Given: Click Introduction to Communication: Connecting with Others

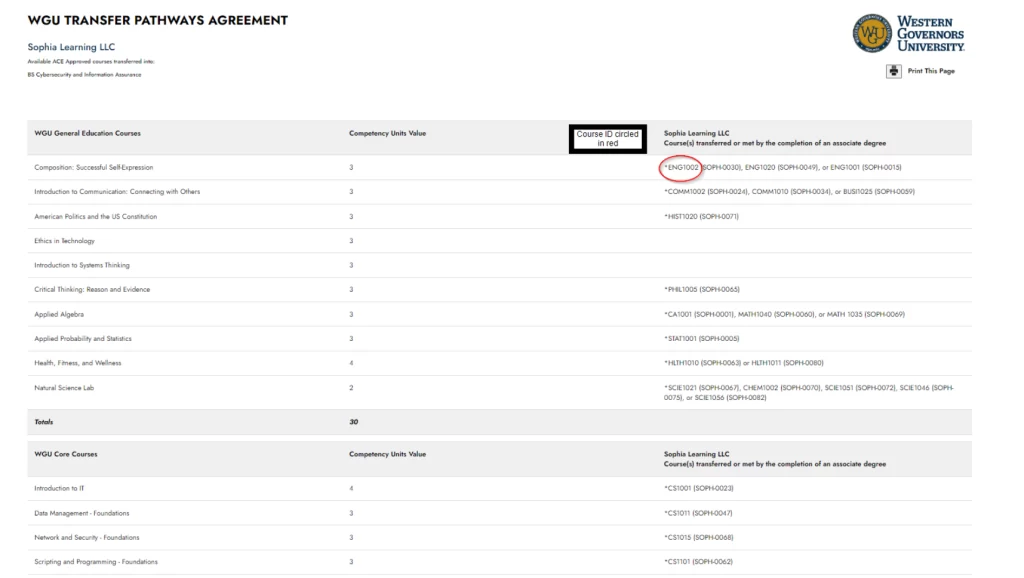Looking at the screenshot, I should [117, 191].
